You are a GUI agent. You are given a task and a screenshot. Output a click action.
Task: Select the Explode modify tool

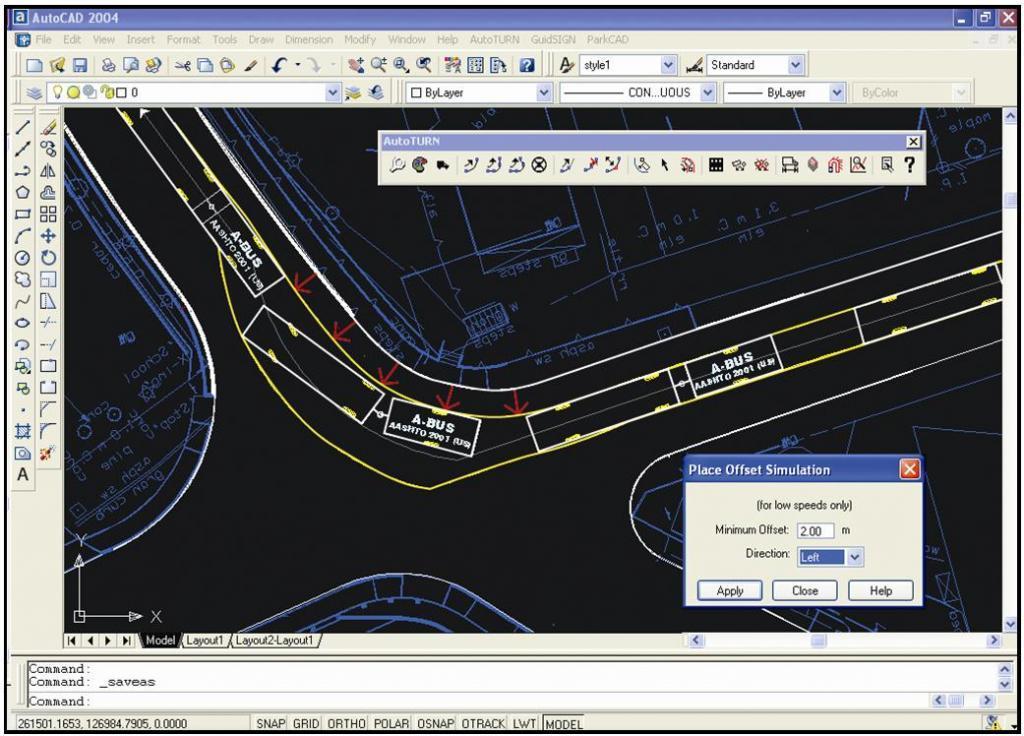point(47,453)
